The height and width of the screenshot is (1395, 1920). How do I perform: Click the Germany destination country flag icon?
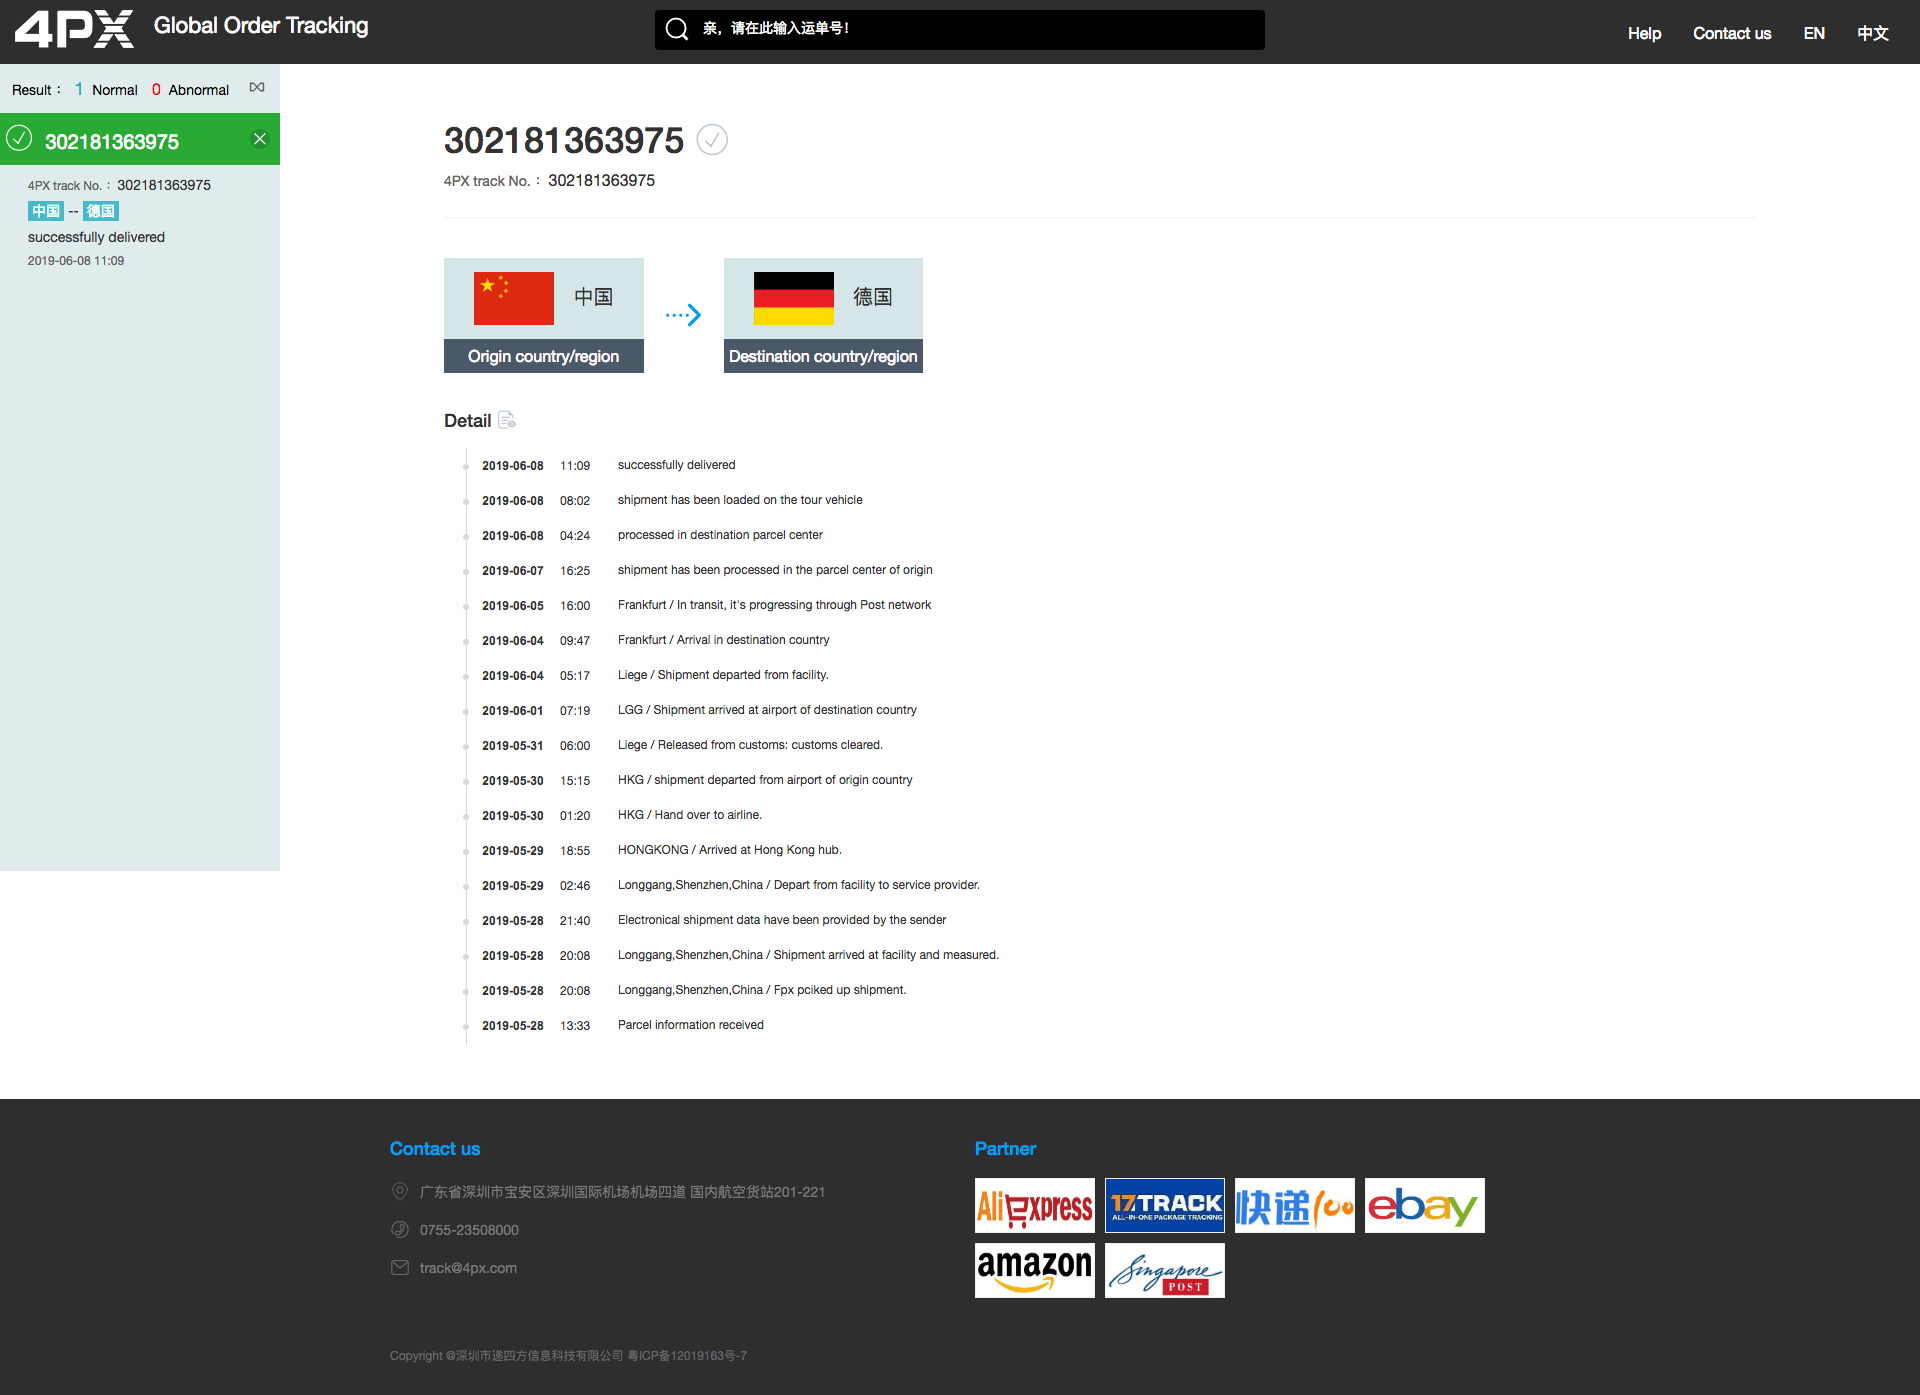(790, 297)
